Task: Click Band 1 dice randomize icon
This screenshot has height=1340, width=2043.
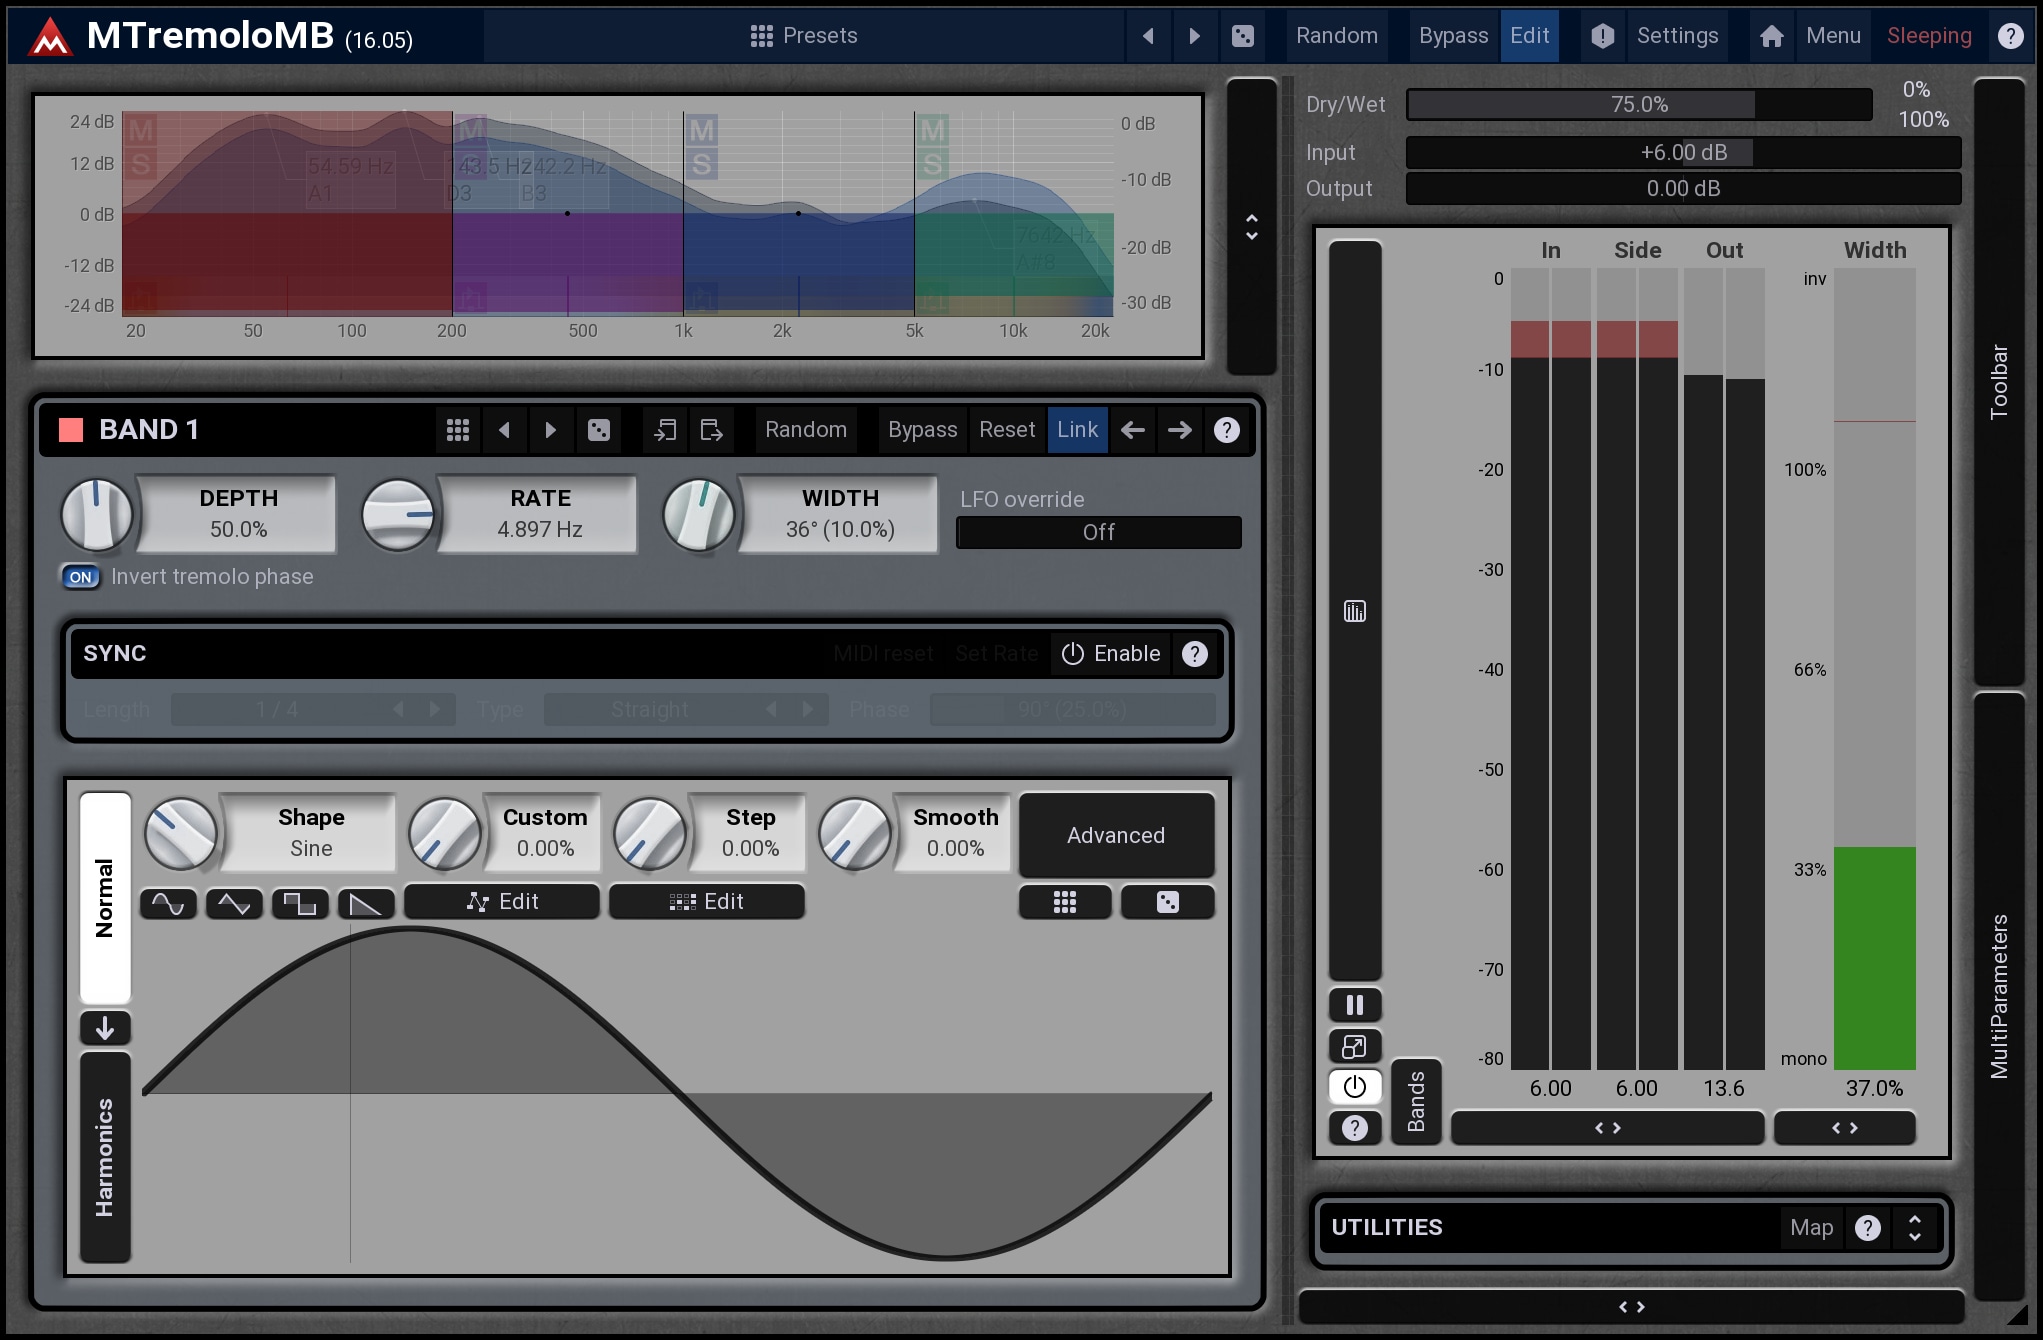Action: pyautogui.click(x=598, y=430)
